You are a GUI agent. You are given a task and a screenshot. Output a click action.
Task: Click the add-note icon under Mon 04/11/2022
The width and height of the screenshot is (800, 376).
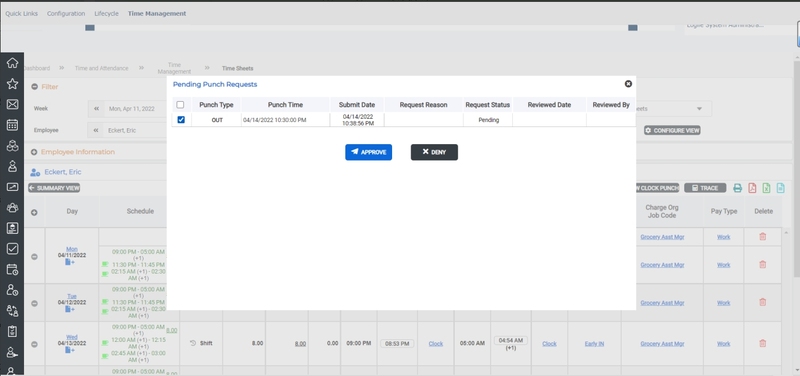pos(70,262)
